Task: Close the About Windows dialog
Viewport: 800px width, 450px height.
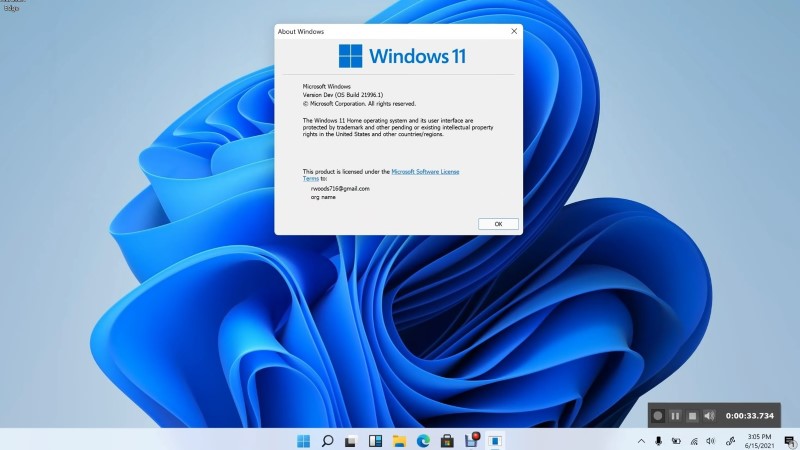Action: pyautogui.click(x=514, y=31)
